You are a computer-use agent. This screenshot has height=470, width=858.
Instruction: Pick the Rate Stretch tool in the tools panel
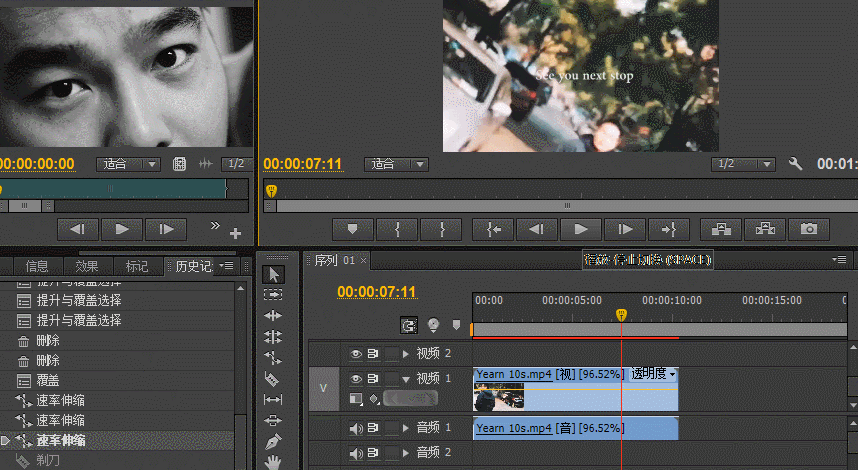pos(273,357)
